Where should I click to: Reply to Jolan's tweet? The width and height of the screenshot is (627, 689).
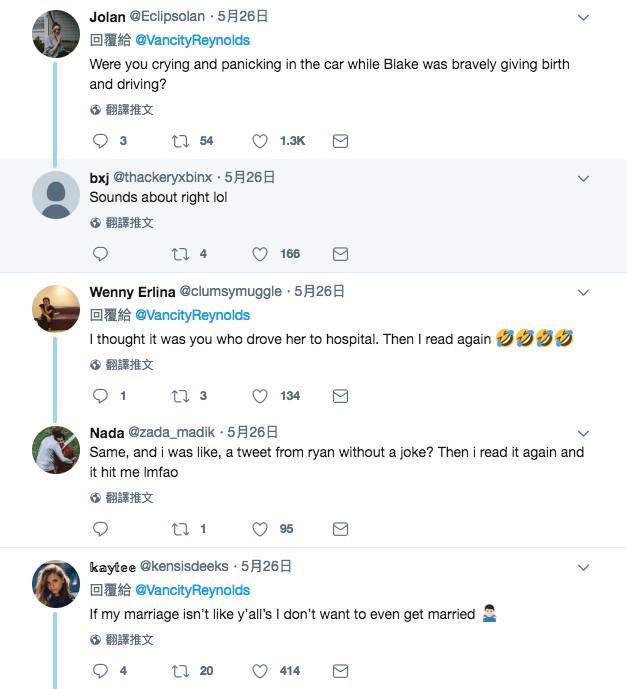[99, 141]
